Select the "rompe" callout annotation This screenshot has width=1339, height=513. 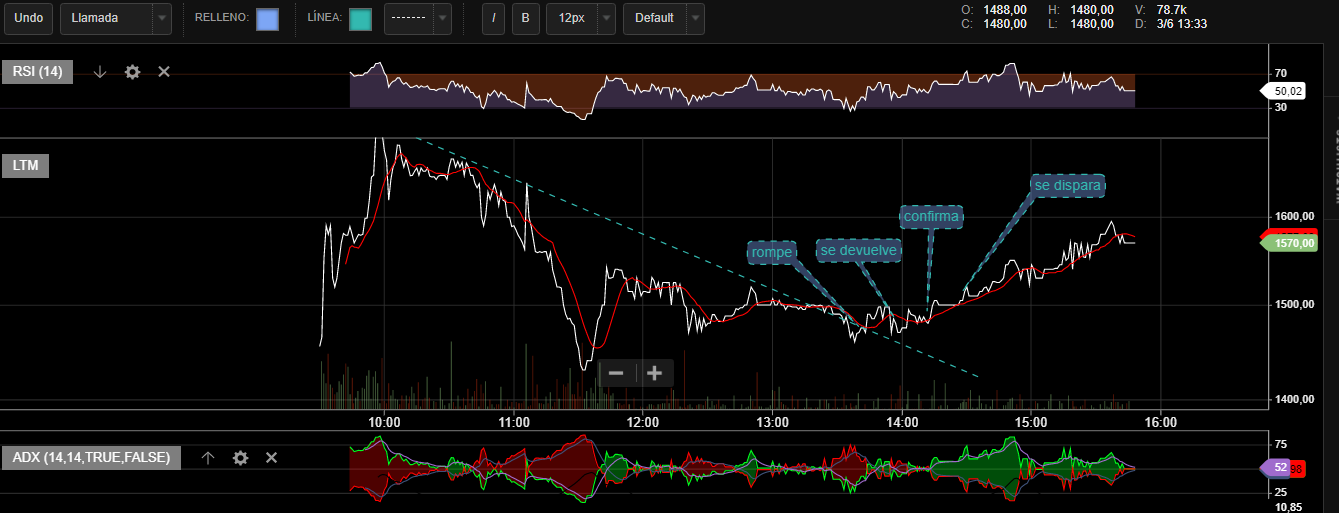point(771,252)
